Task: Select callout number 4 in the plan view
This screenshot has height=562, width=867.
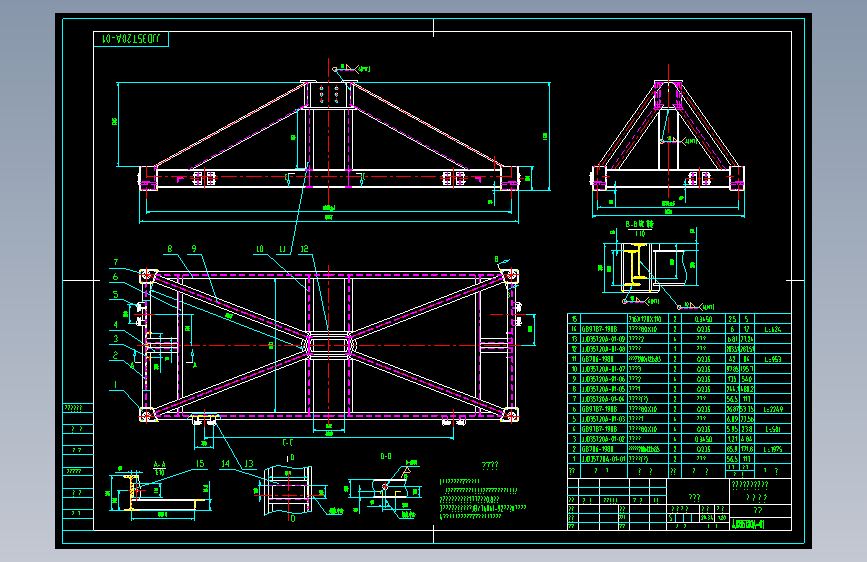Action: [x=116, y=325]
